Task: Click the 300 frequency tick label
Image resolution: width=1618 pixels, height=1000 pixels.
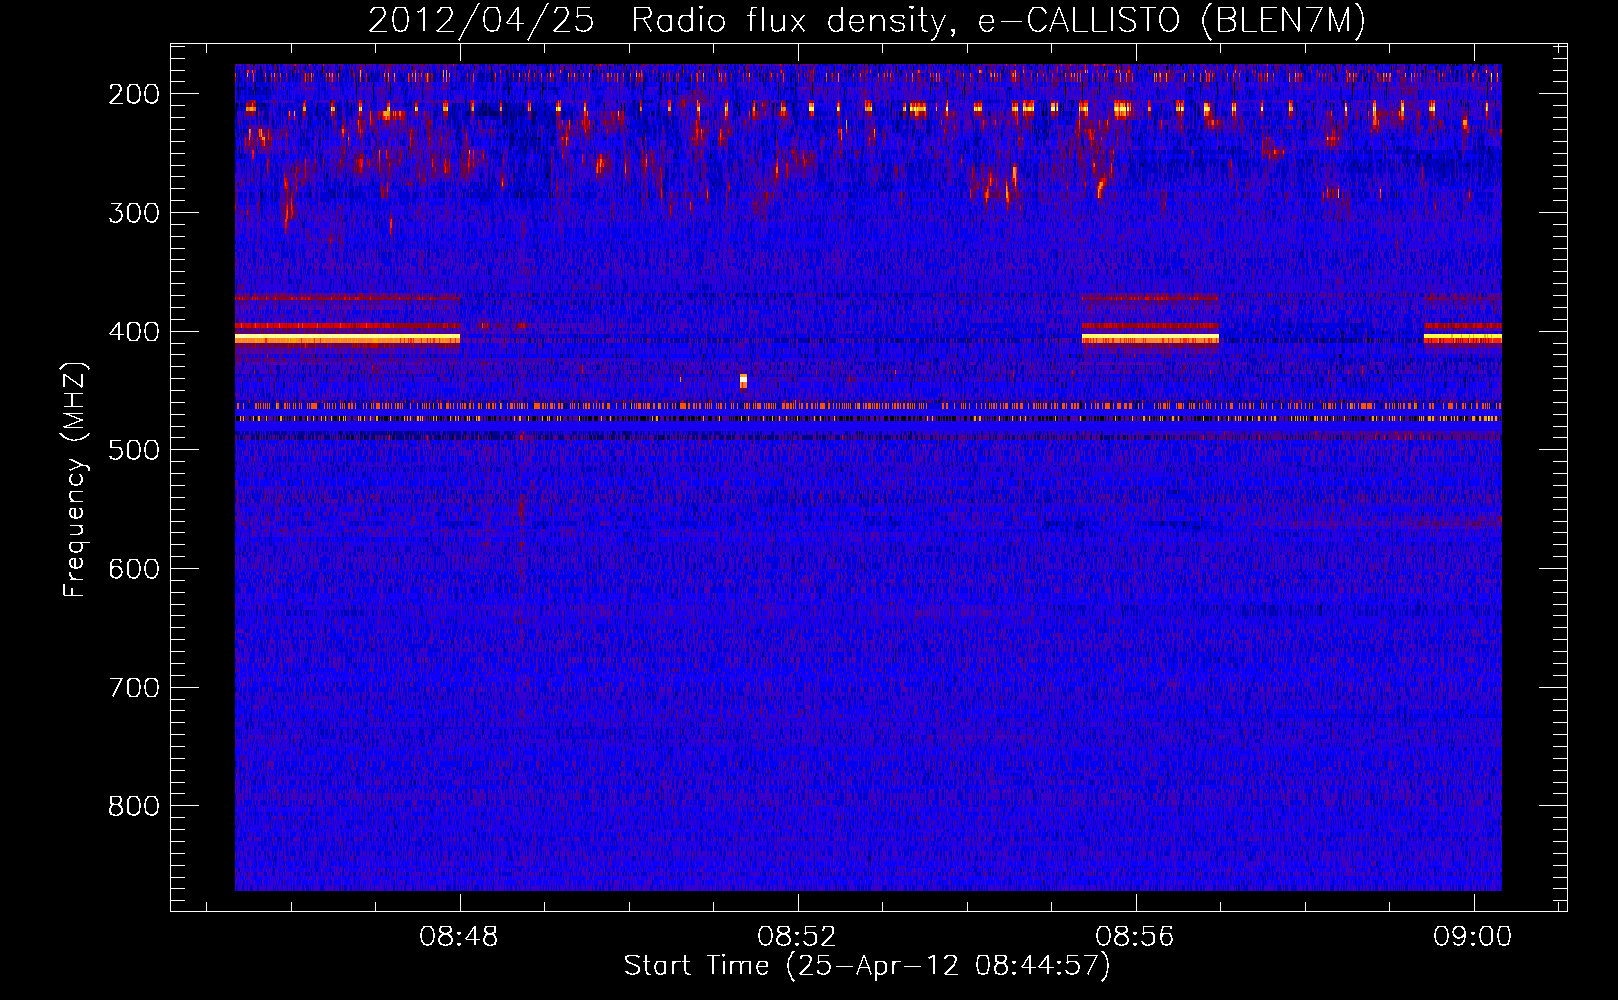Action: [x=134, y=213]
